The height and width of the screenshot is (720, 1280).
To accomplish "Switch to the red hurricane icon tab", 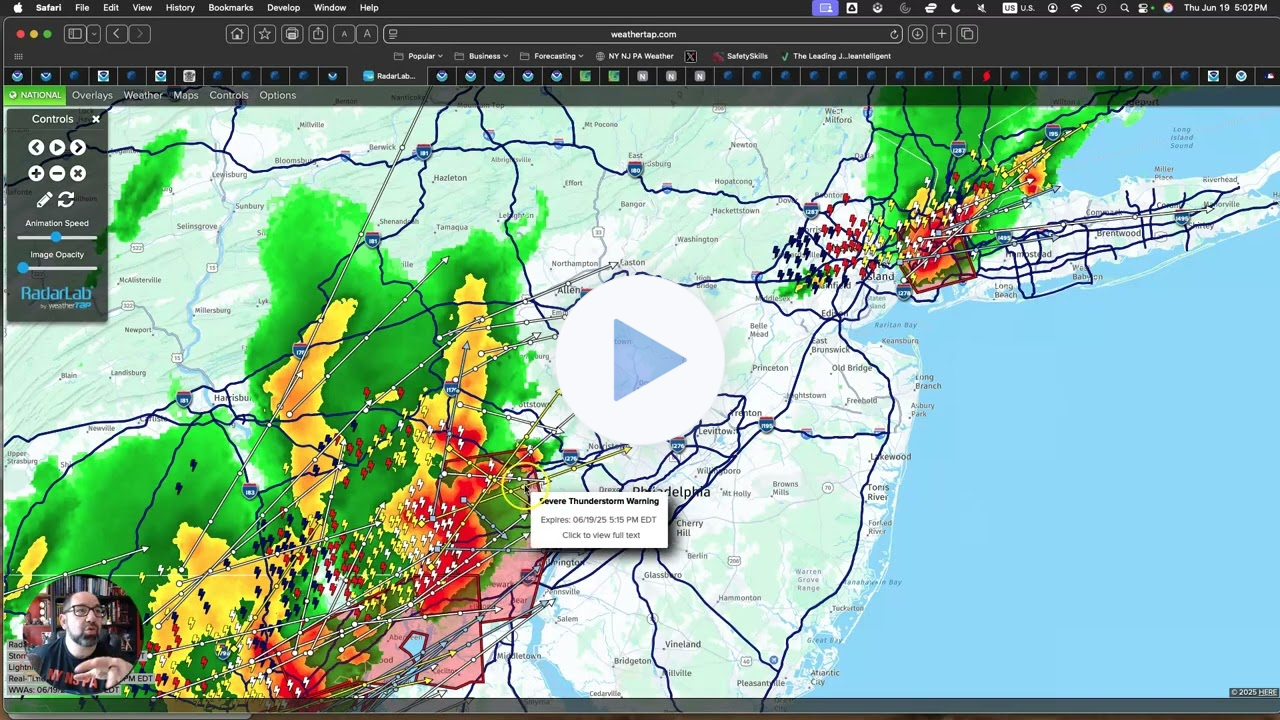I will [x=986, y=76].
